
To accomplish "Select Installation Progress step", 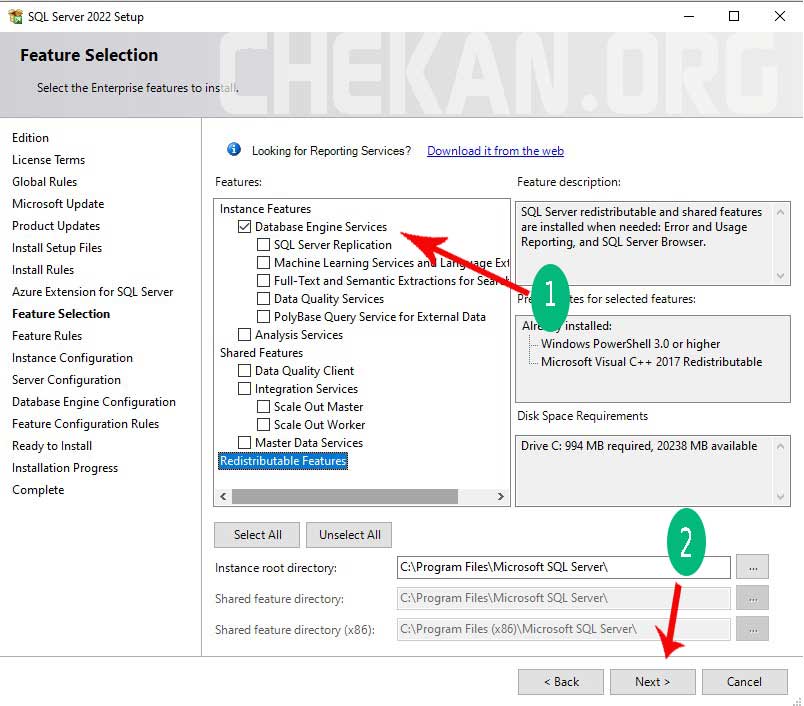I will click(x=65, y=468).
